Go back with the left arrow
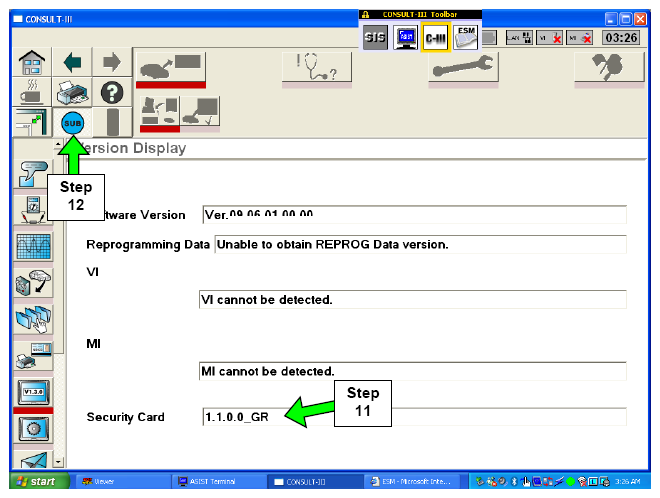 (x=73, y=63)
